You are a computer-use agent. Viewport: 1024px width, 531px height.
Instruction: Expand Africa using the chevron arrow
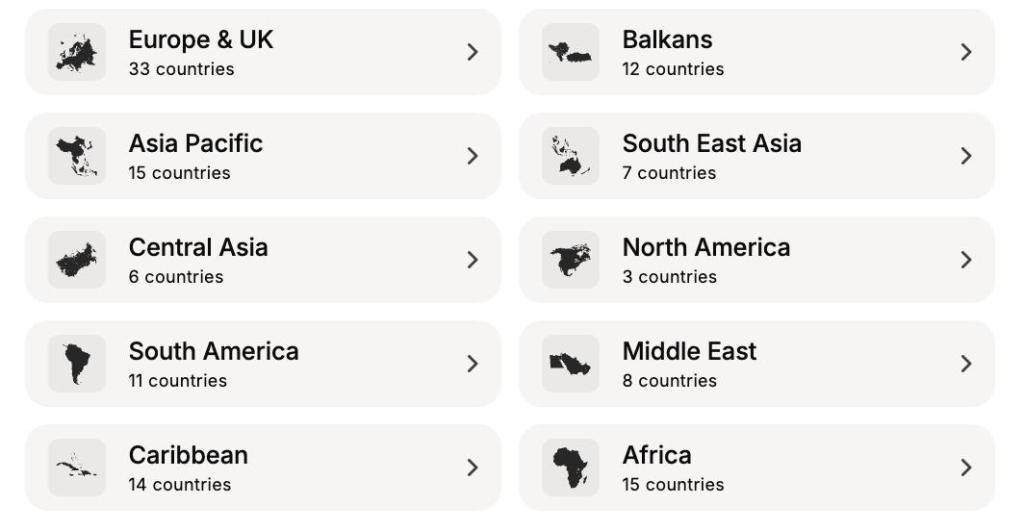pos(966,467)
